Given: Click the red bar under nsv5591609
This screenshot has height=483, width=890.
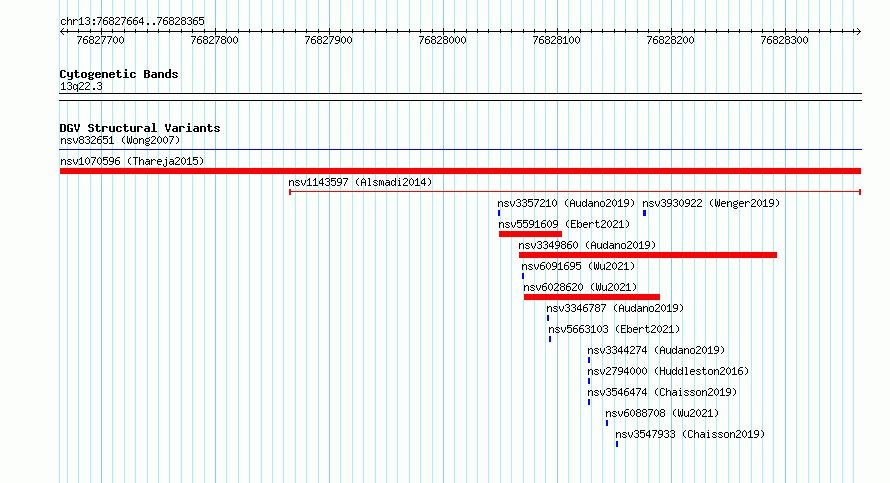Looking at the screenshot, I should (x=530, y=234).
